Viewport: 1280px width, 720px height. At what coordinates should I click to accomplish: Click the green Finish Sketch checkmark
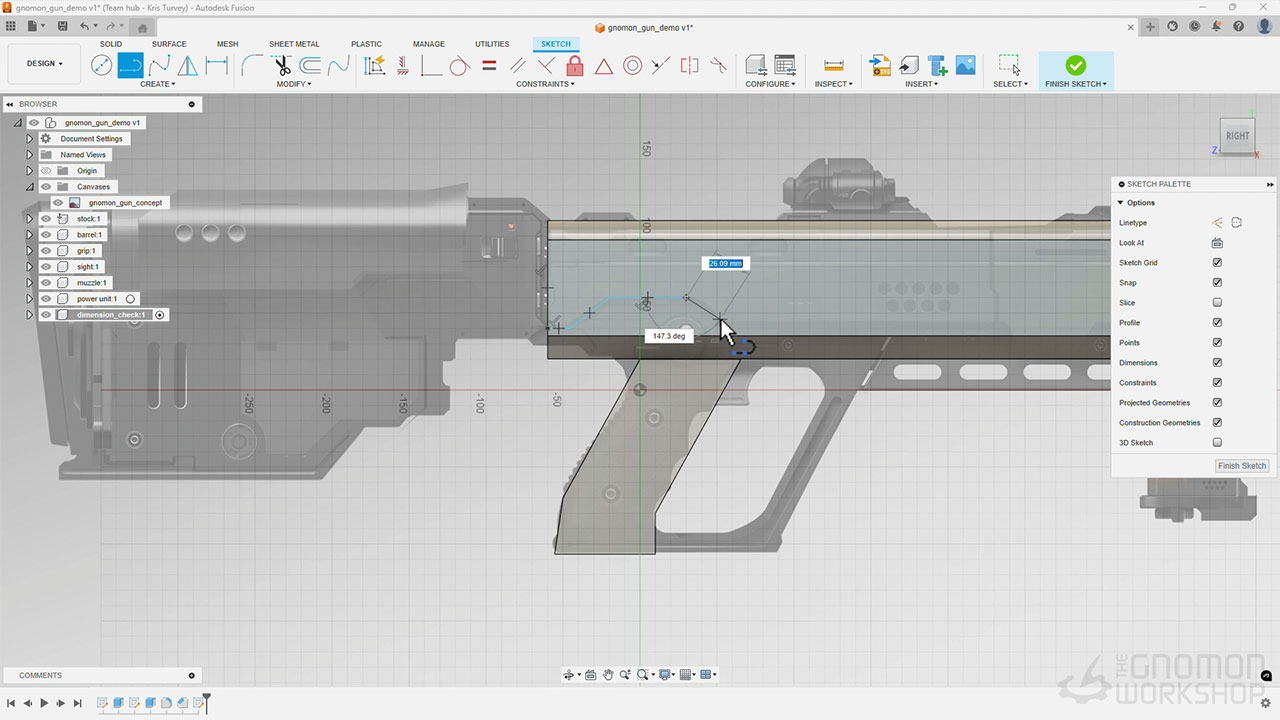tap(1075, 65)
